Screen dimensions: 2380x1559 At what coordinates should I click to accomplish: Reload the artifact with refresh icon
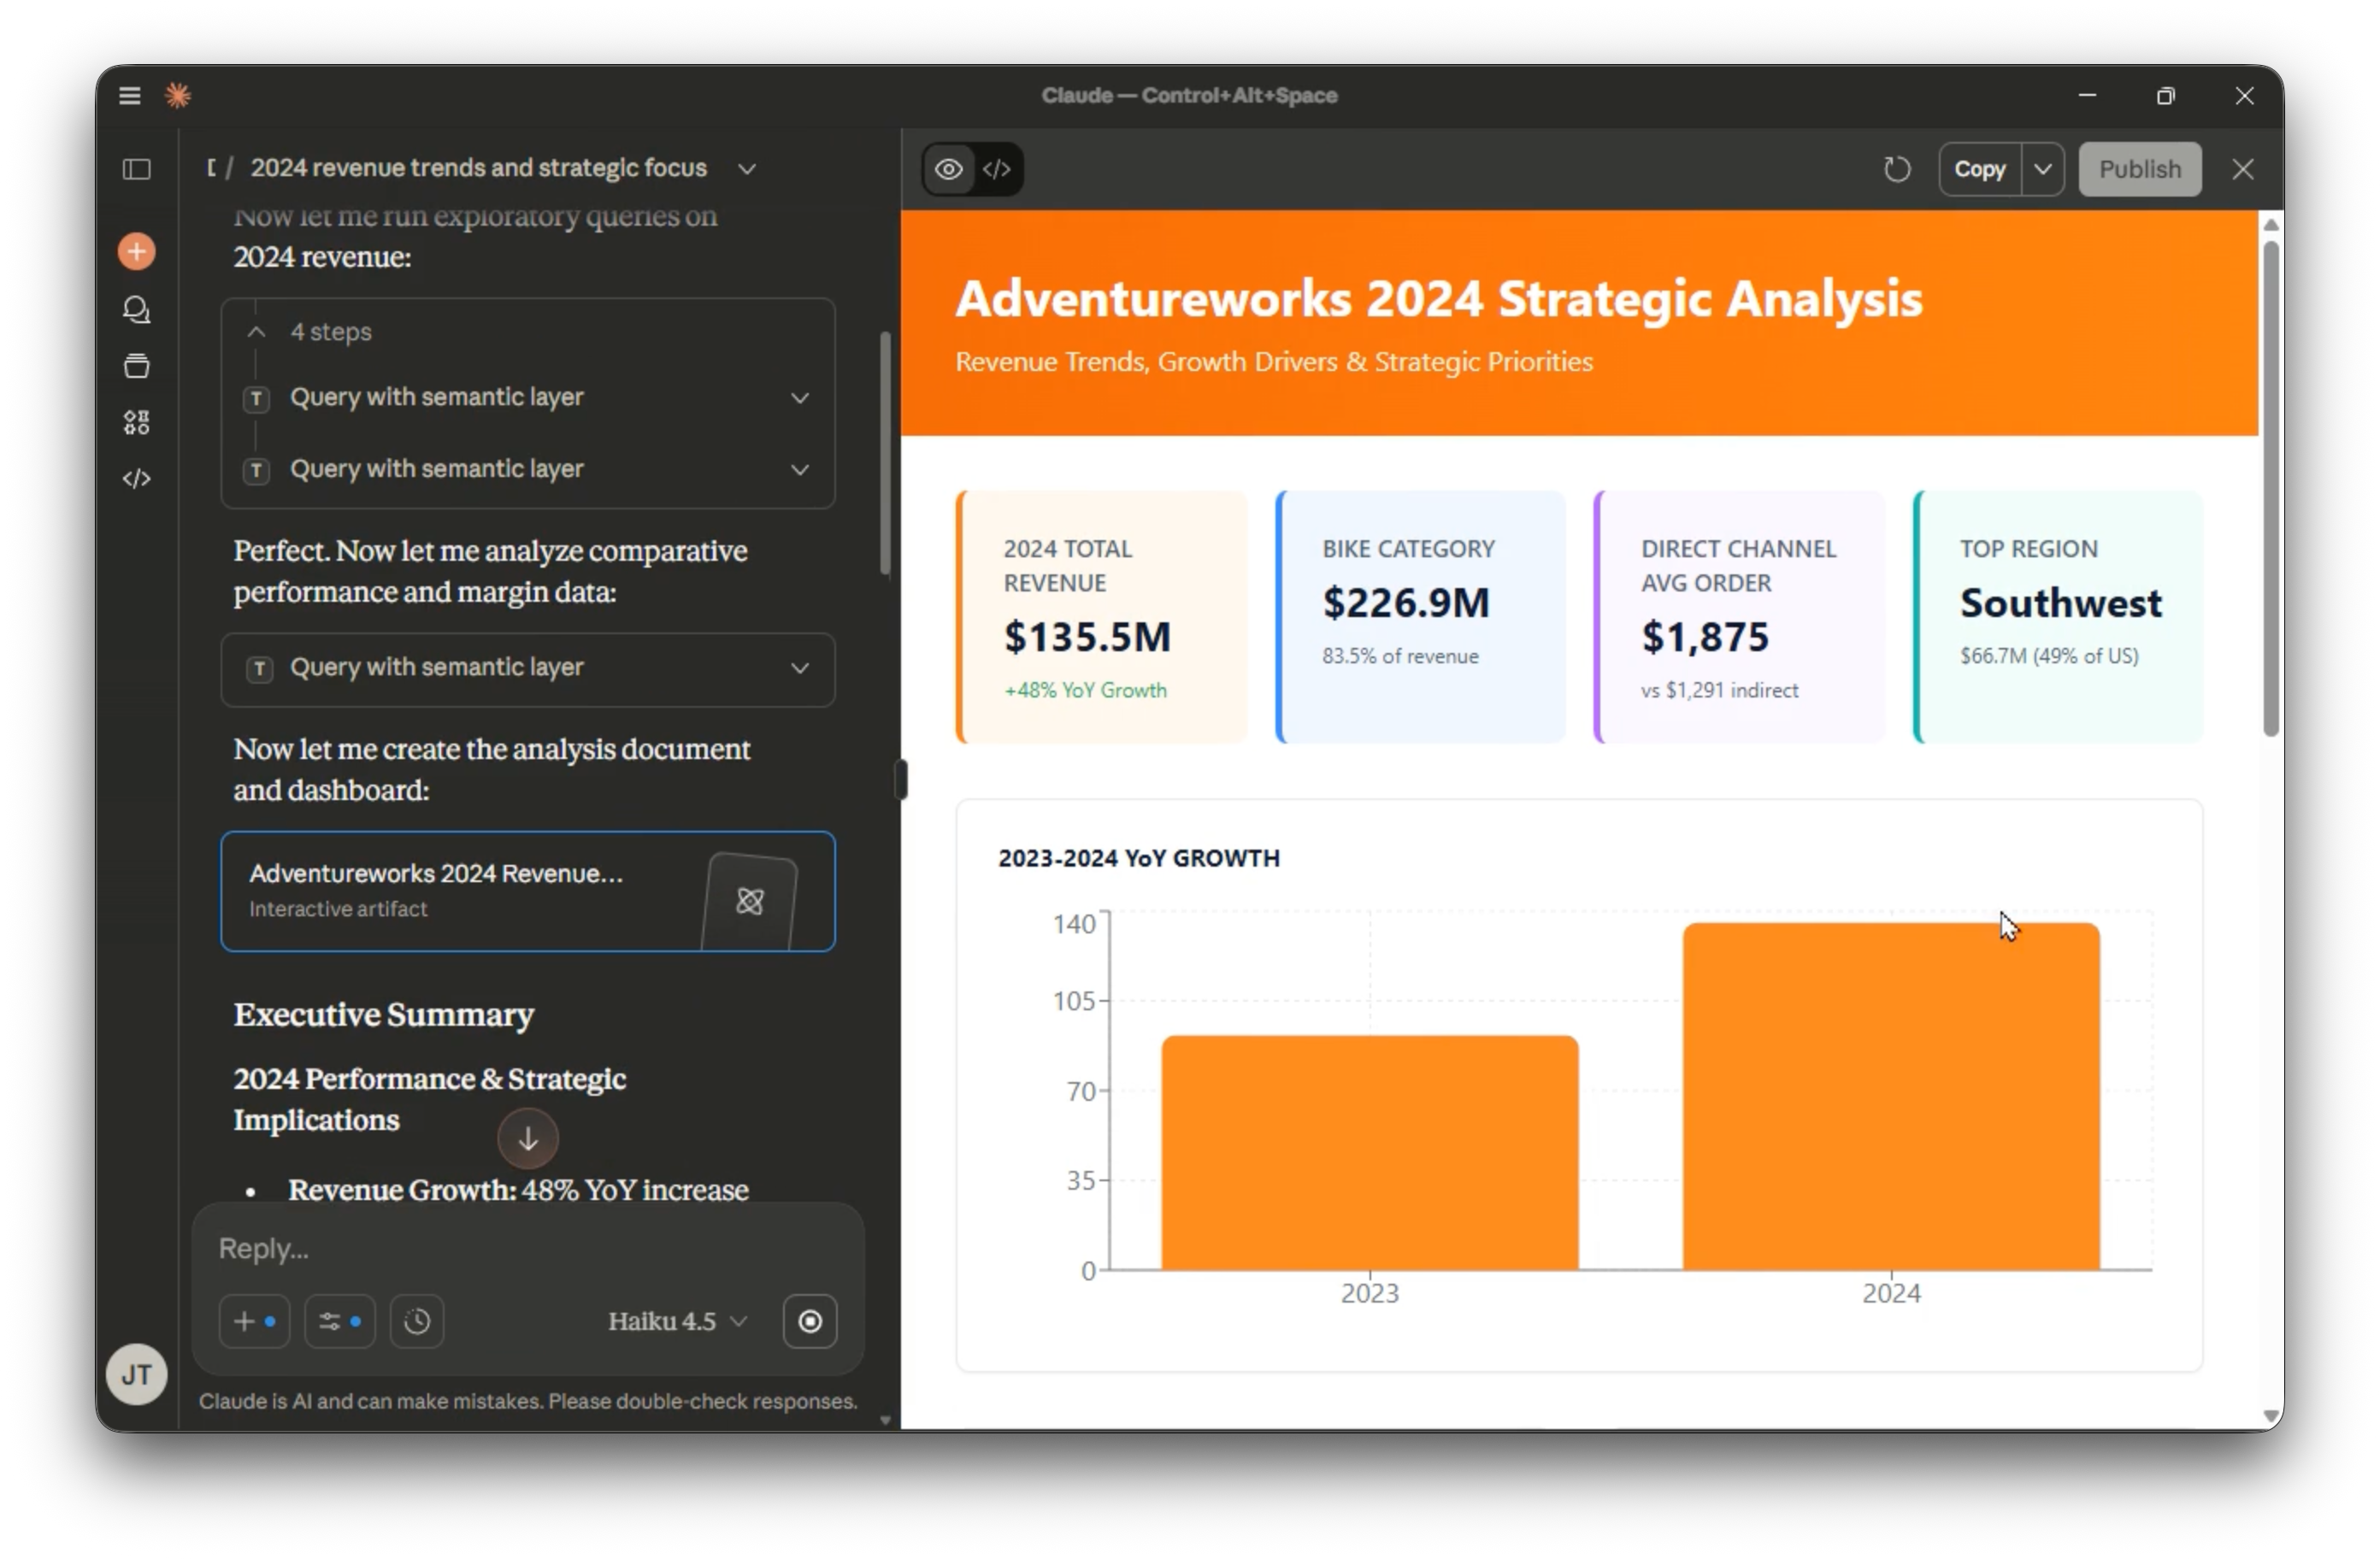pos(1897,169)
